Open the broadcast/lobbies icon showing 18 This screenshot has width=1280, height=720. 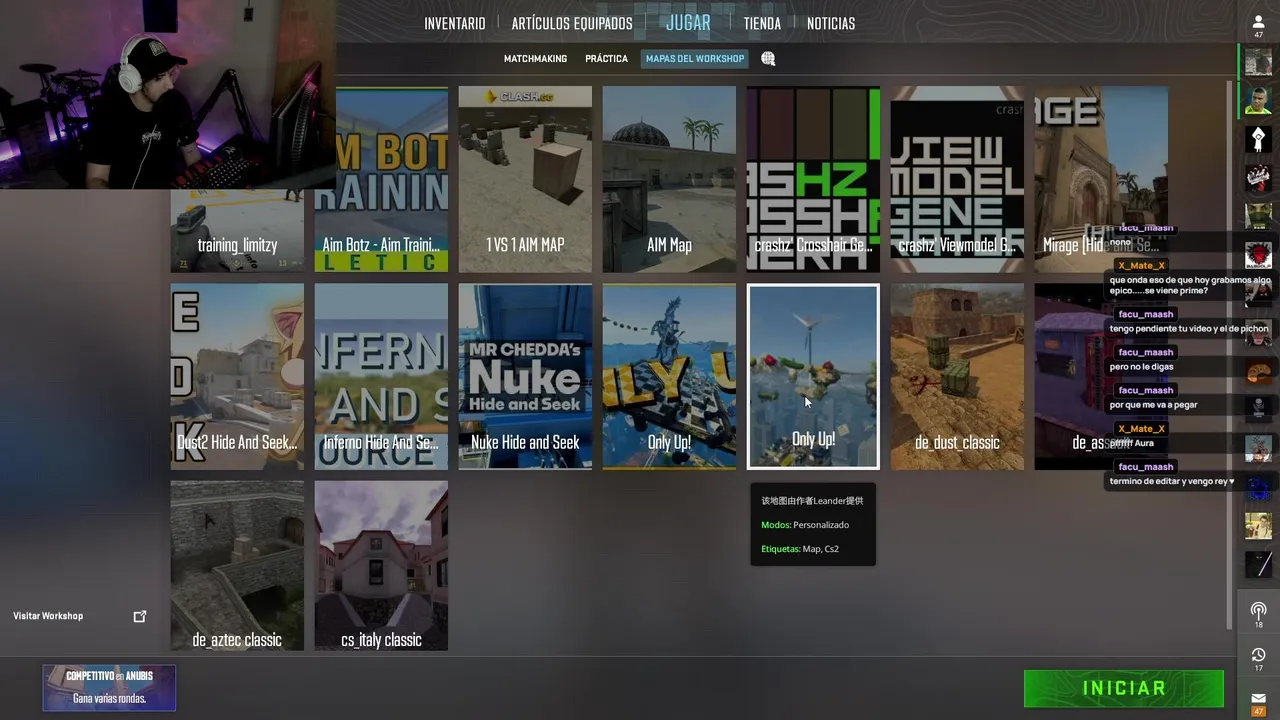[x=1258, y=614]
